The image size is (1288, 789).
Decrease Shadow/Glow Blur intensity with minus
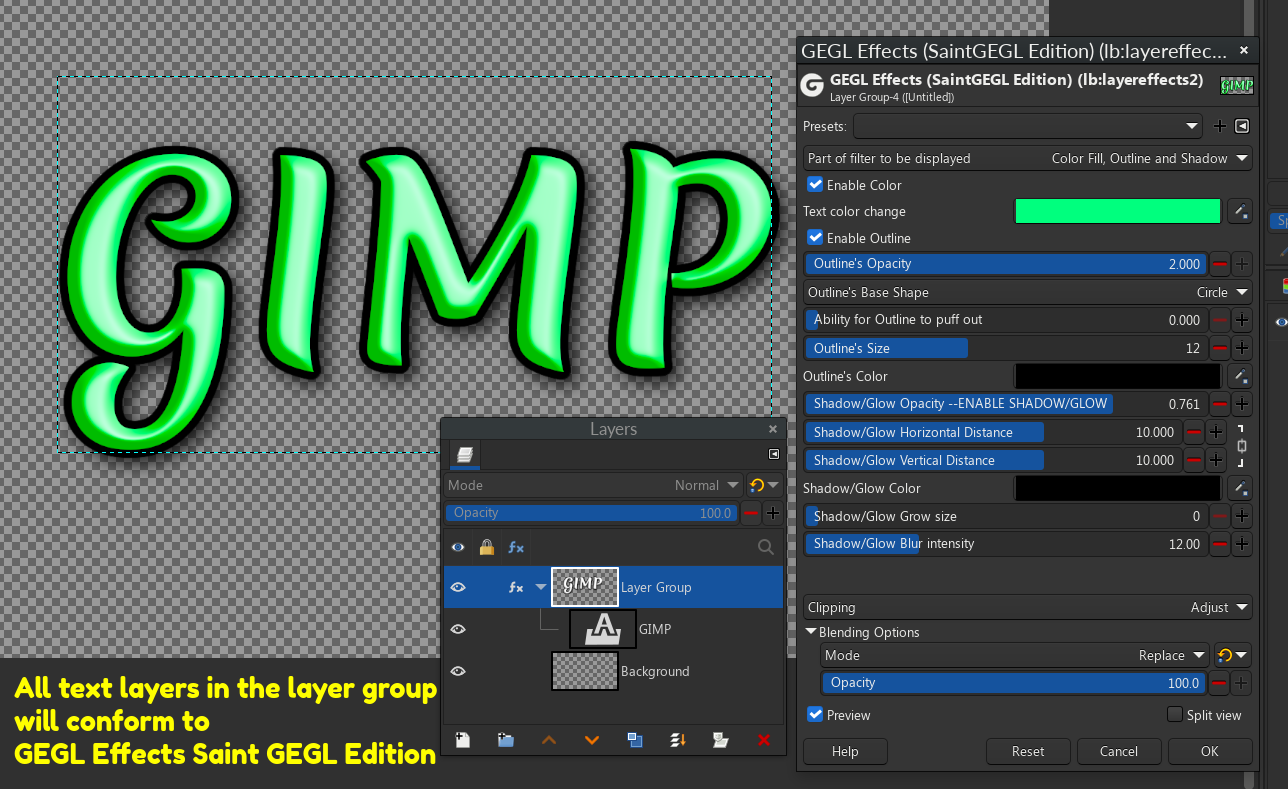tap(1220, 544)
